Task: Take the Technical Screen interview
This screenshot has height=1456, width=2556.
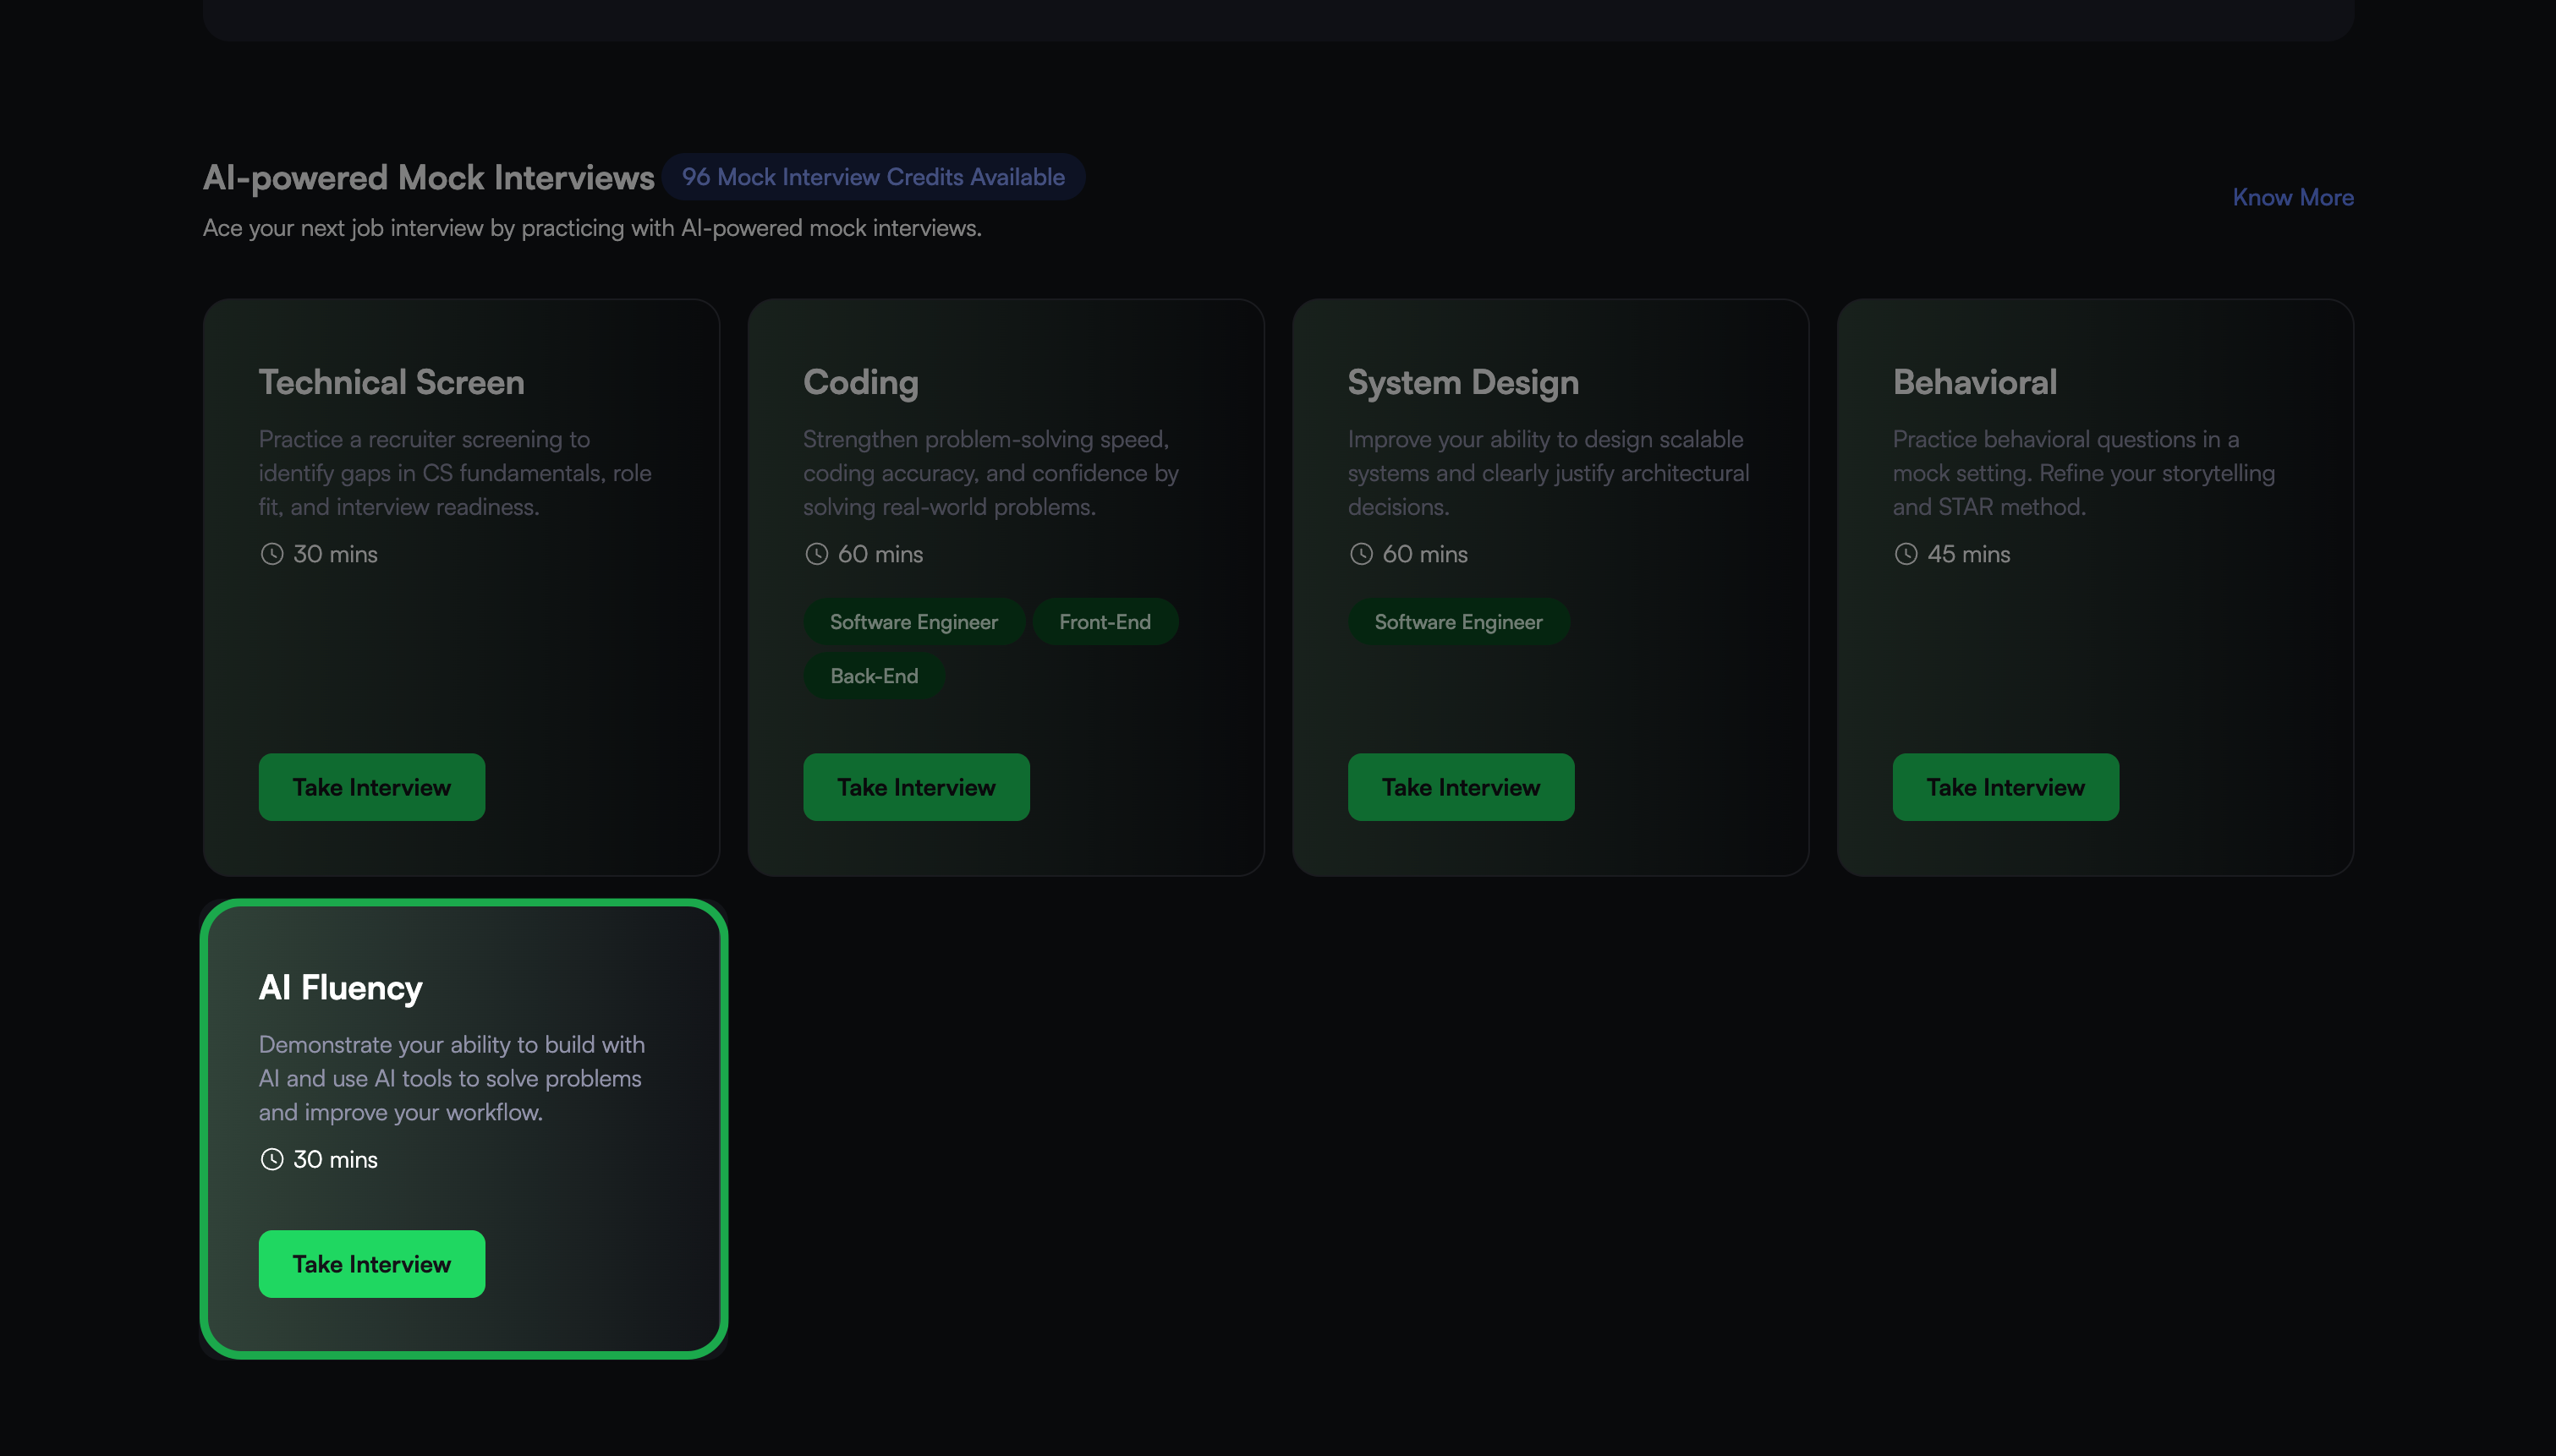Action: tap(371, 787)
